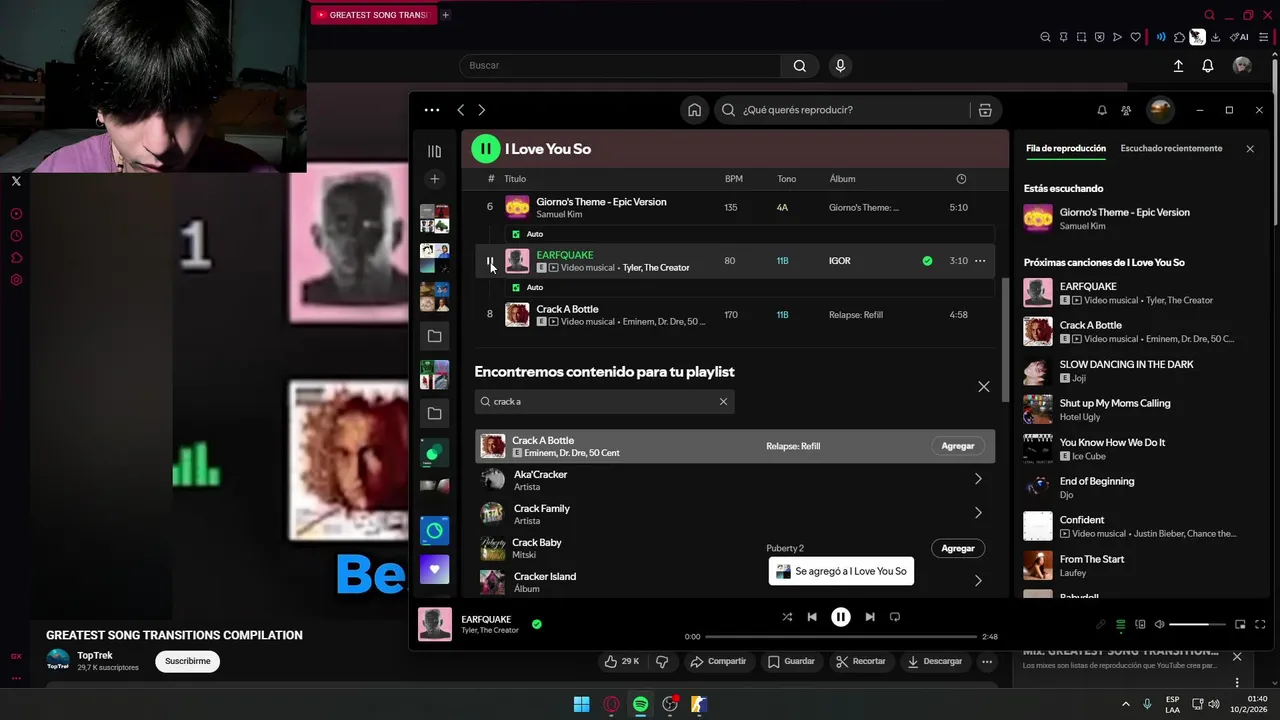1280x720 pixels.
Task: Pause EARFQUAKE from its track row
Action: (x=490, y=261)
